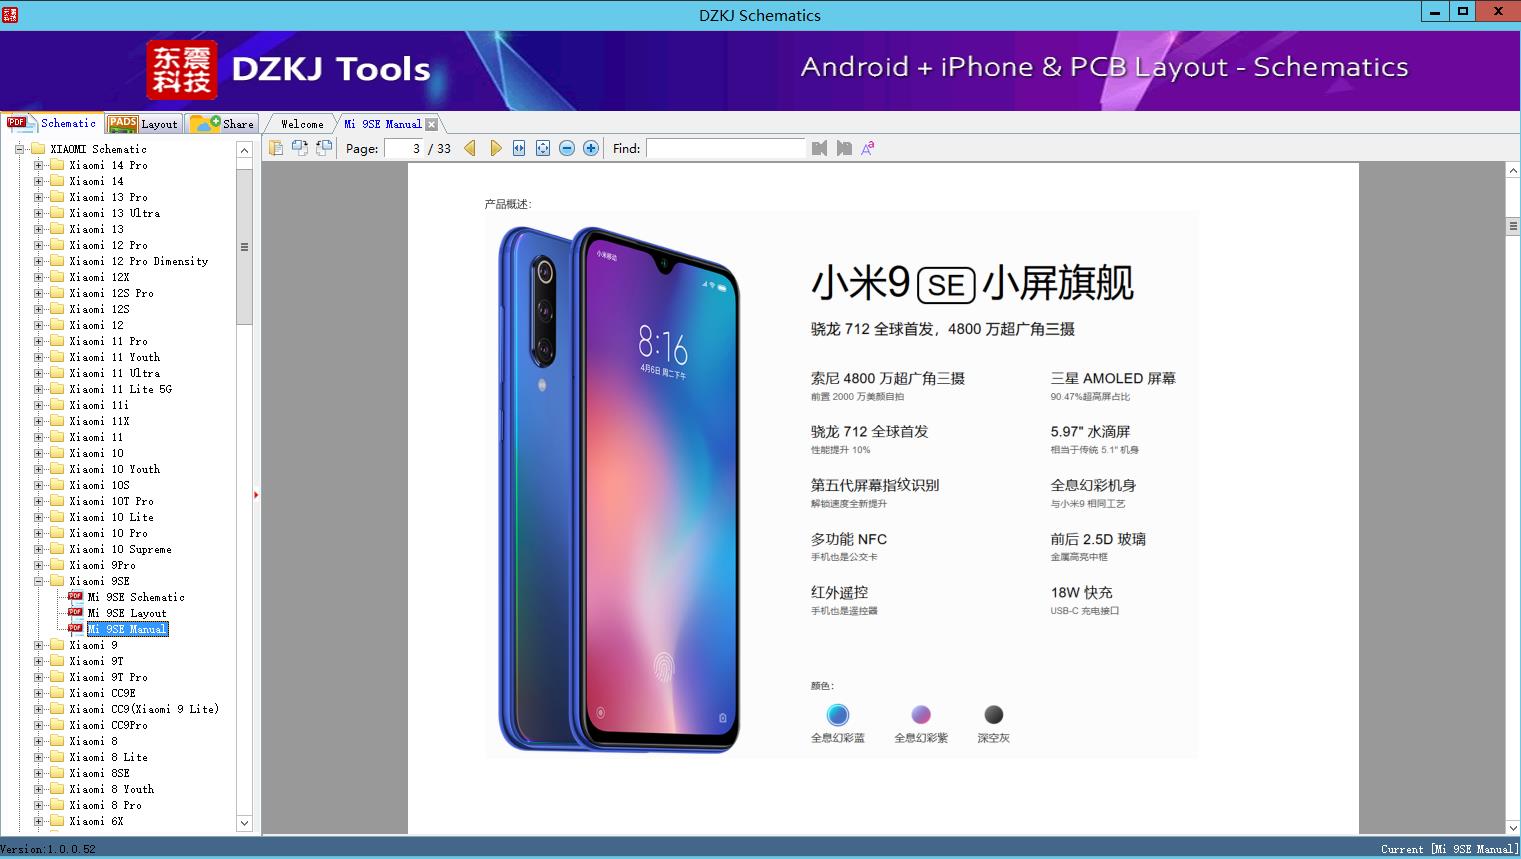Select the Xiaomi 10T Pro tree row
The image size is (1521, 859).
point(112,501)
